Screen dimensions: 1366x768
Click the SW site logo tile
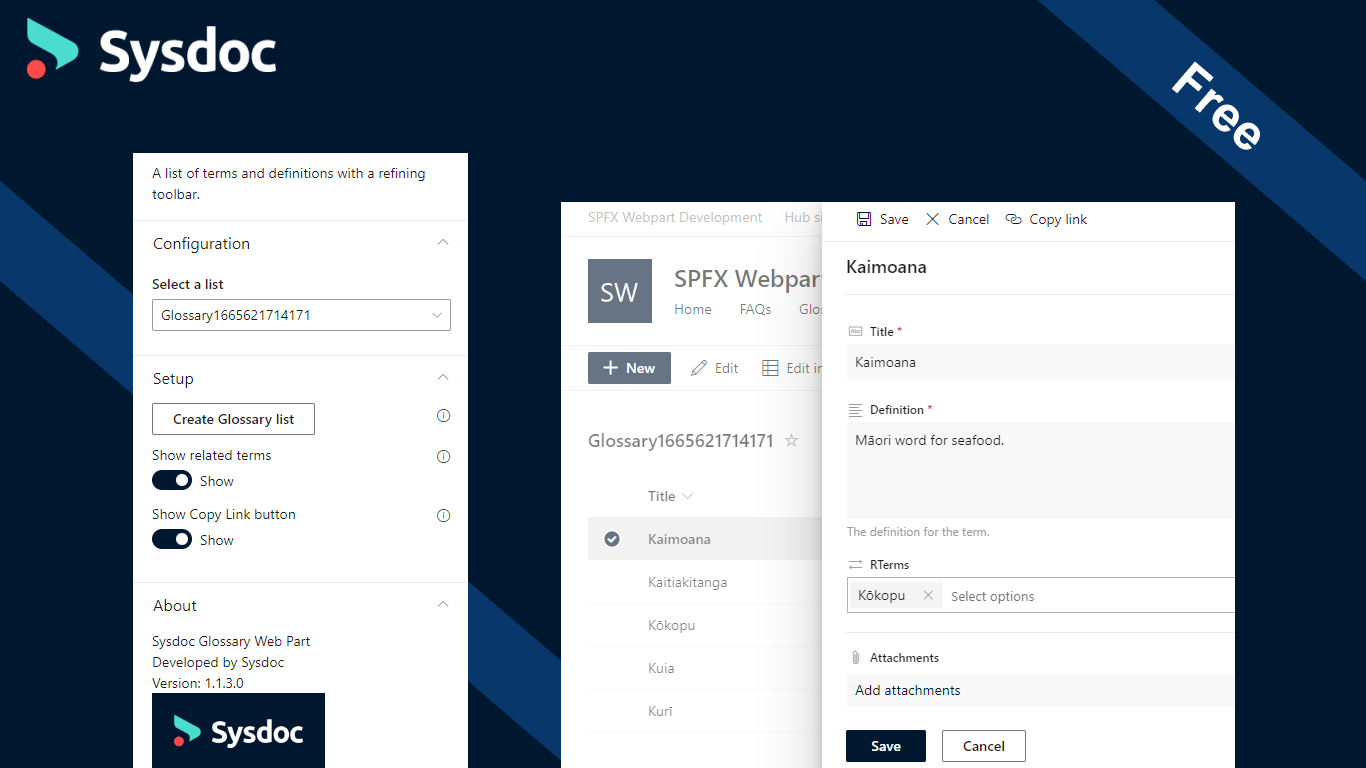tap(620, 291)
